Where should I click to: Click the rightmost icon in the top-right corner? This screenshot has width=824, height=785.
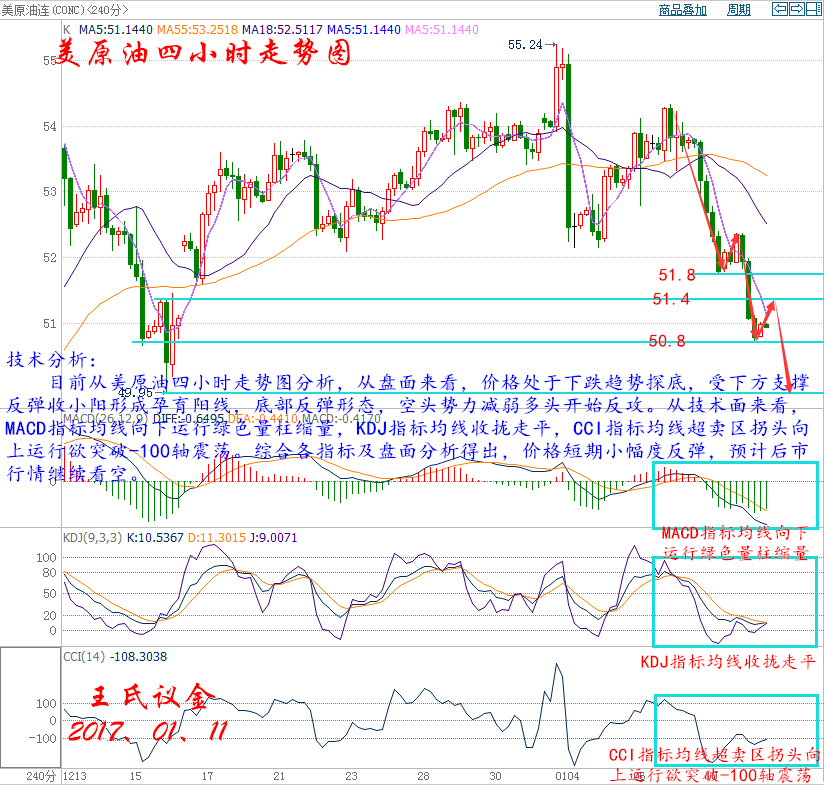[x=813, y=10]
